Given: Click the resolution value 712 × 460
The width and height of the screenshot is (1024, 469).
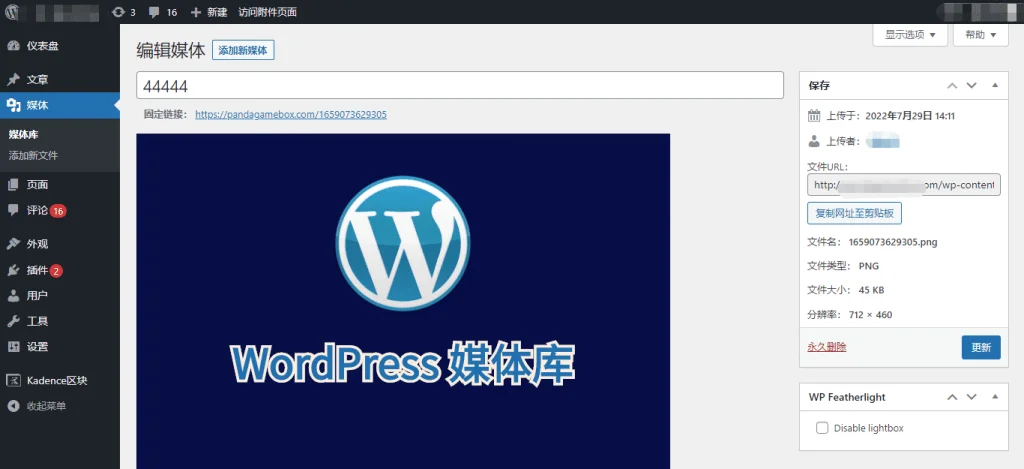Looking at the screenshot, I should [870, 315].
